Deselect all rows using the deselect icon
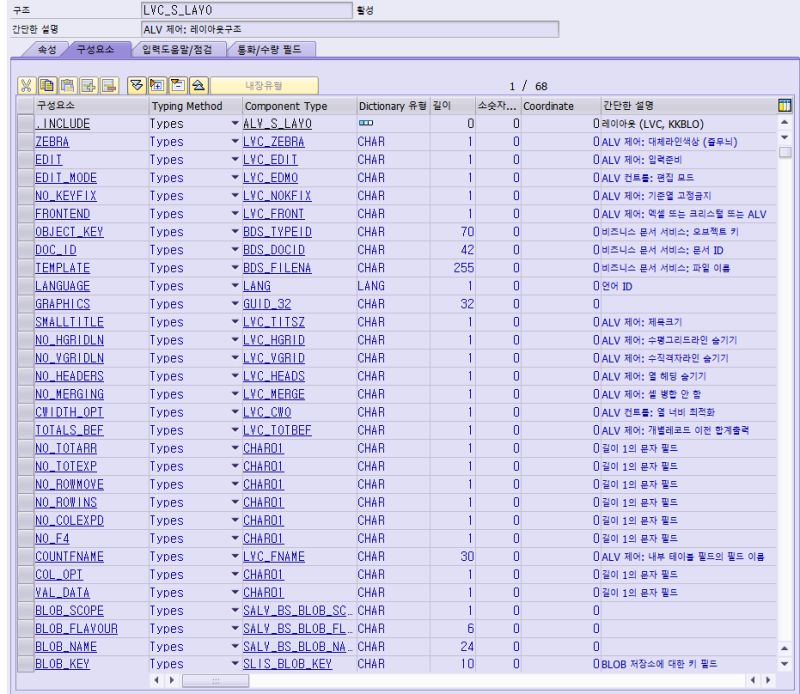Screen dimensions: 800x694 (x=178, y=85)
